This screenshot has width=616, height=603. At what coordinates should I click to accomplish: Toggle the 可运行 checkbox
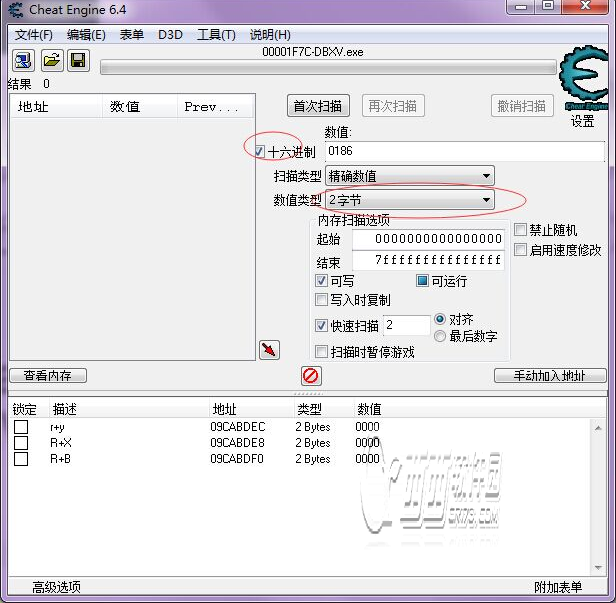point(422,280)
